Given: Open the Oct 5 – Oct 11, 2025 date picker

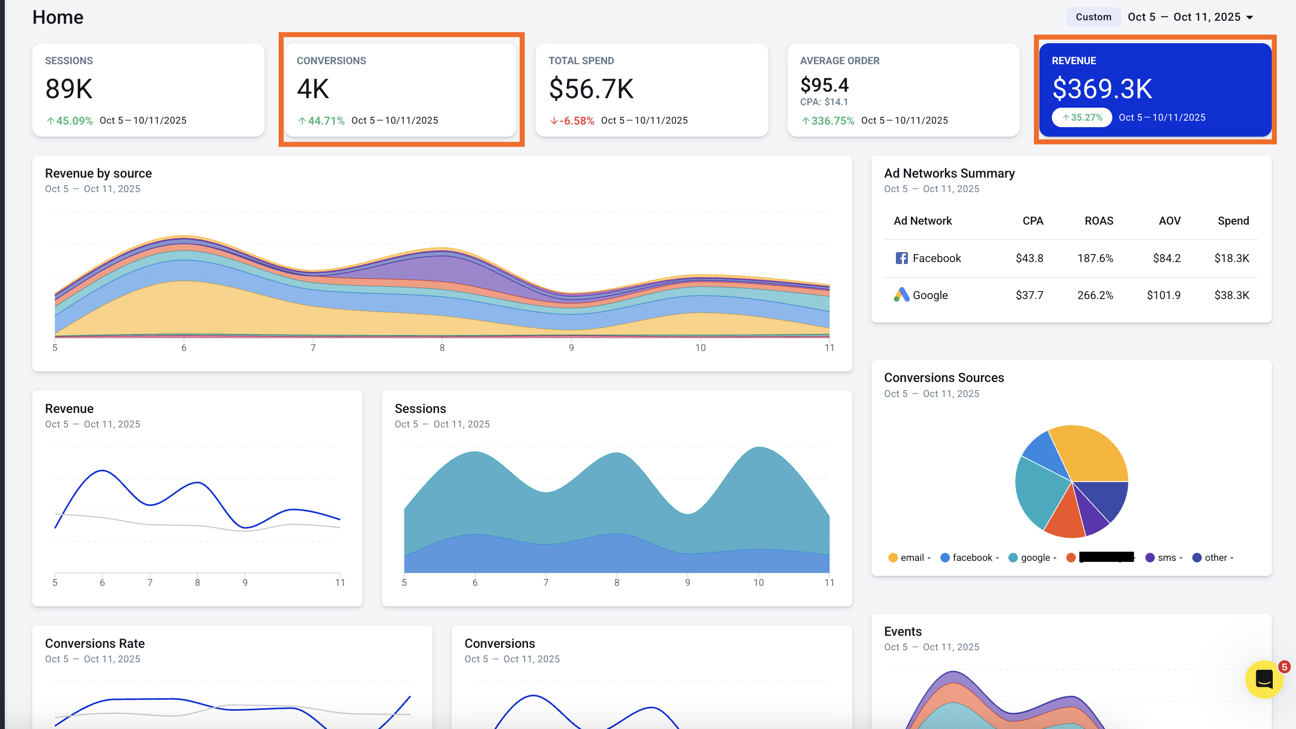Looking at the screenshot, I should coord(1184,17).
